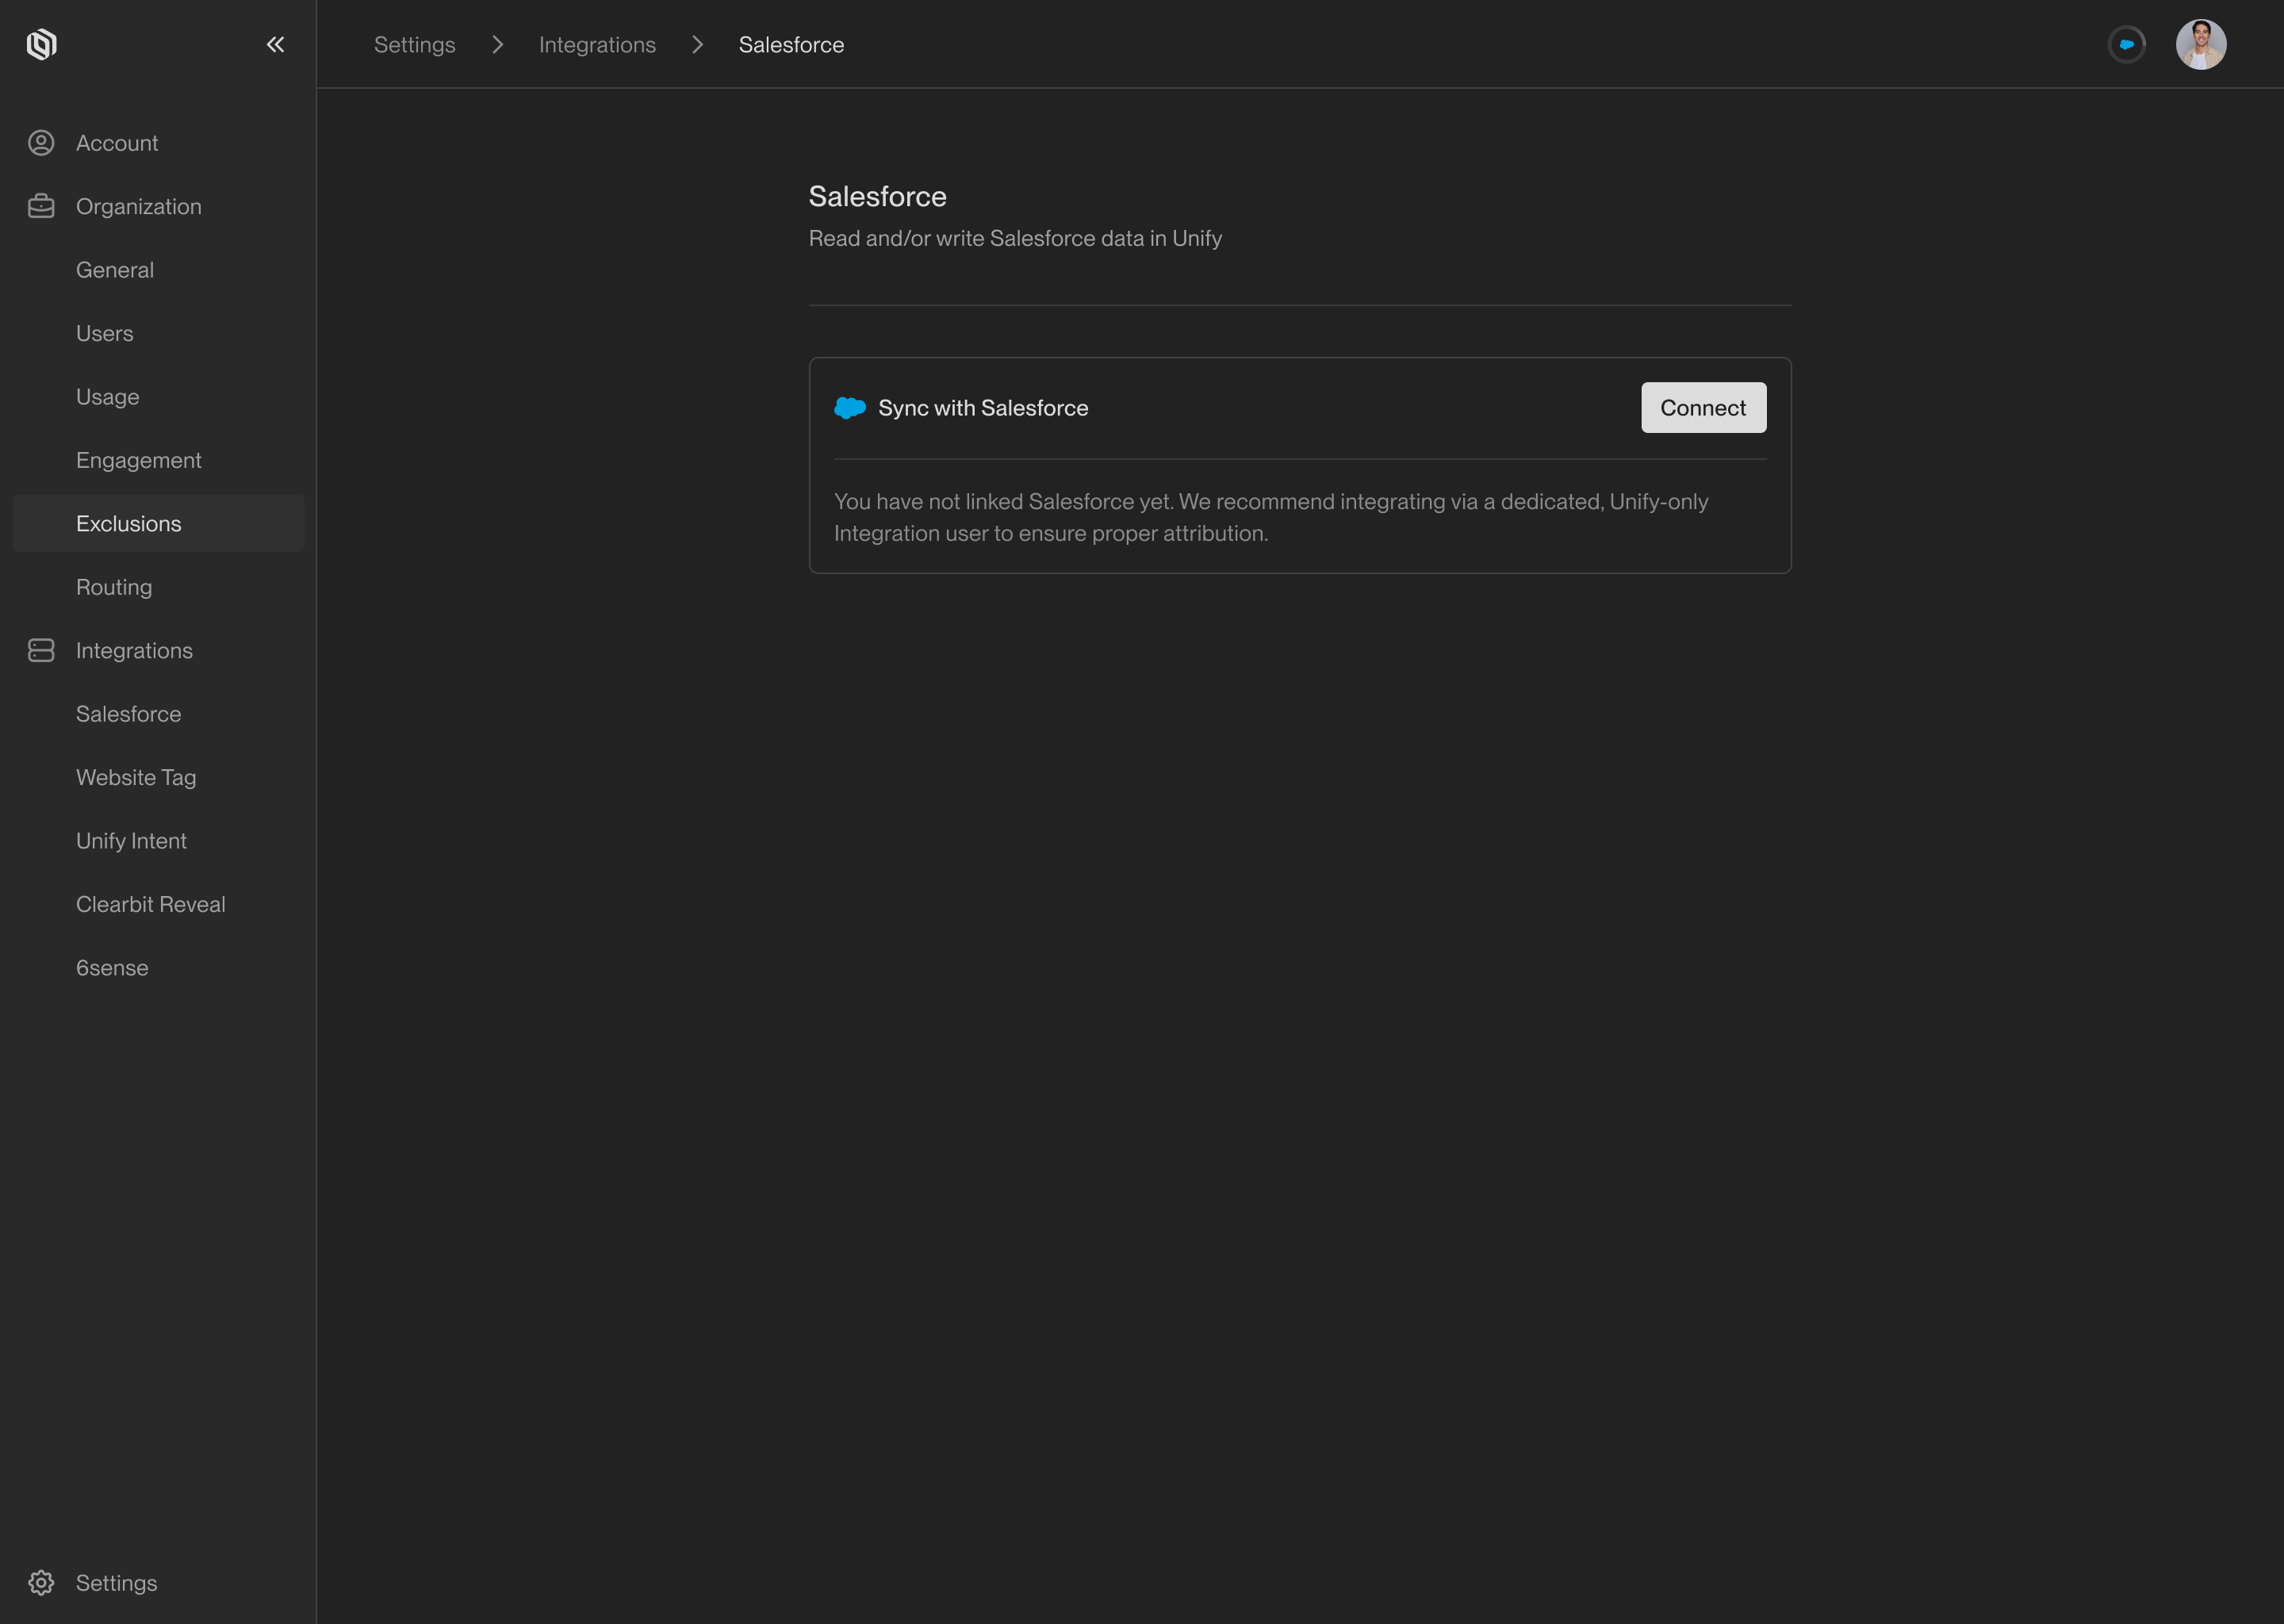Click the Settings gear icon
2284x1624 pixels.
pos(41,1583)
